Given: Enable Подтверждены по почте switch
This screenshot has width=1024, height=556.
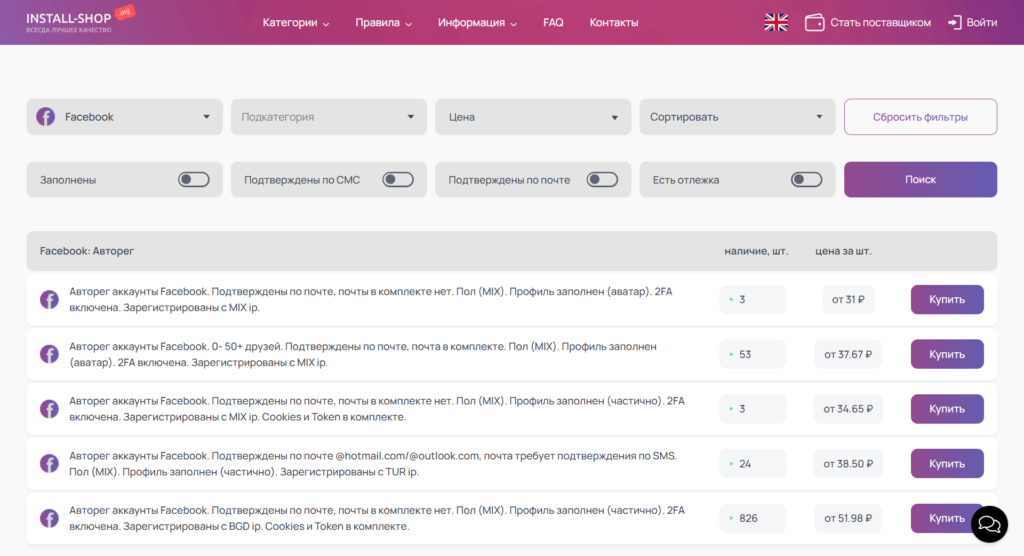Looking at the screenshot, I should 602,180.
